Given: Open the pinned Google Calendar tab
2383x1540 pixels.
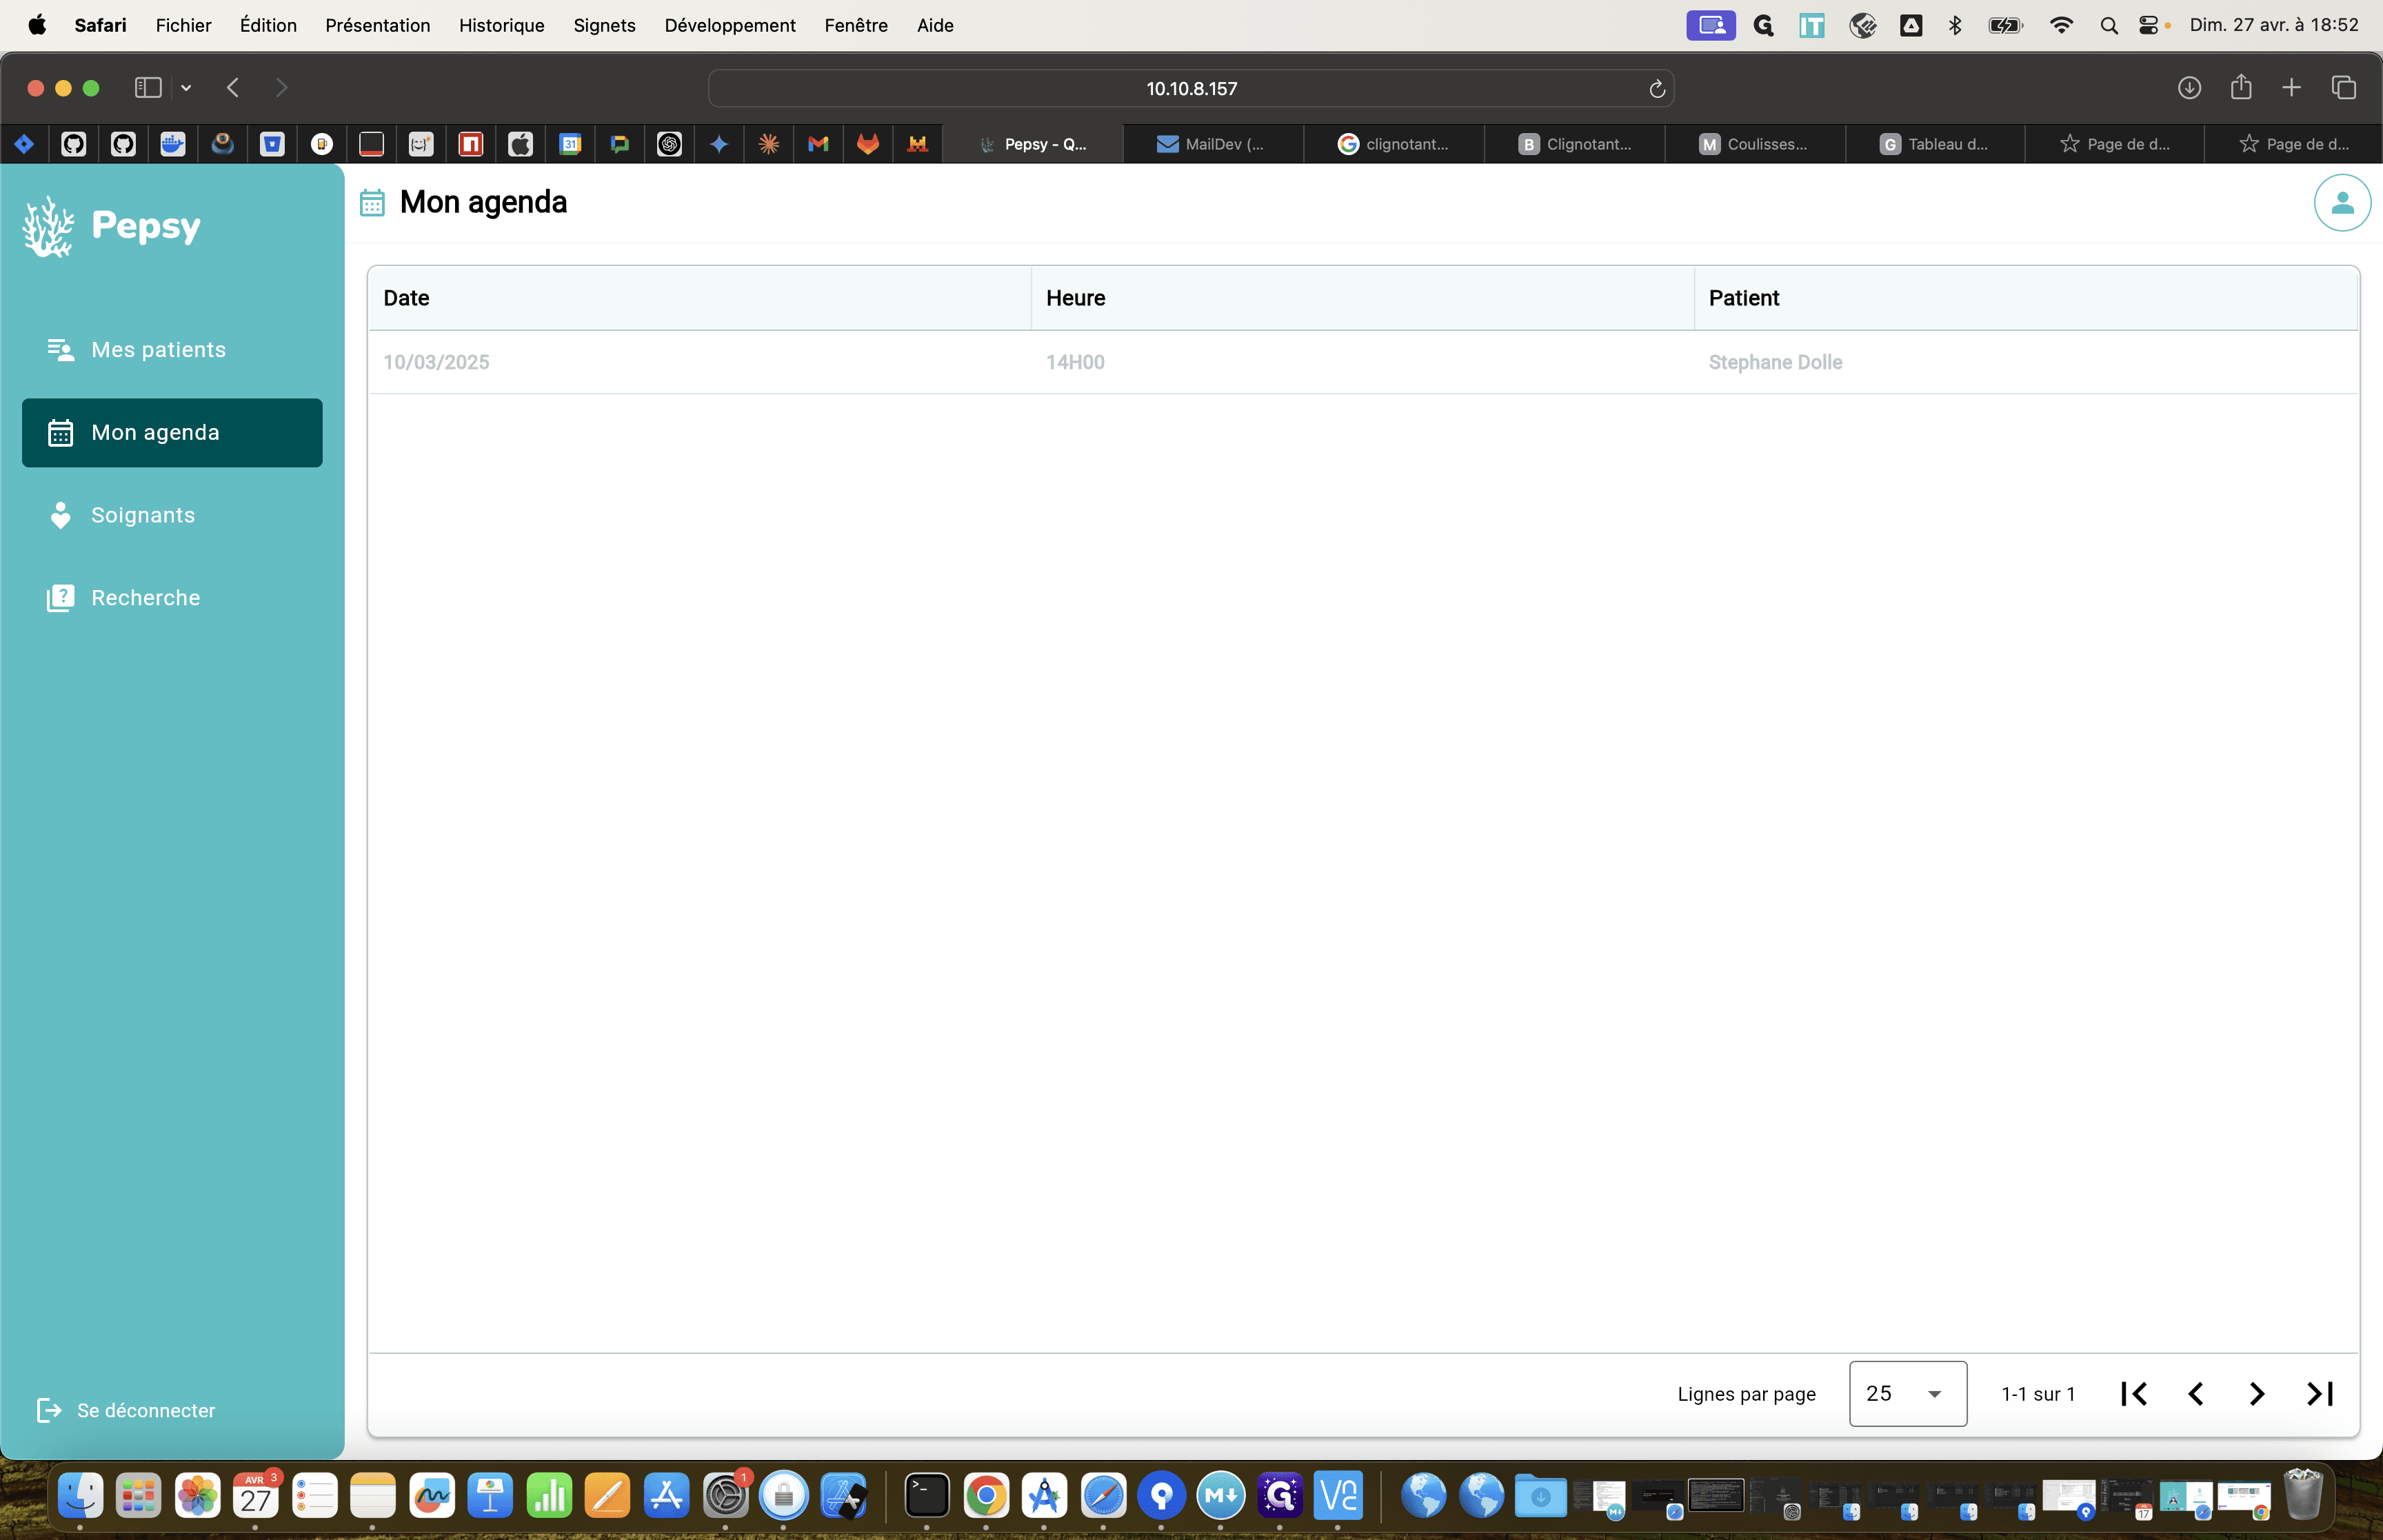Looking at the screenshot, I should tap(570, 144).
